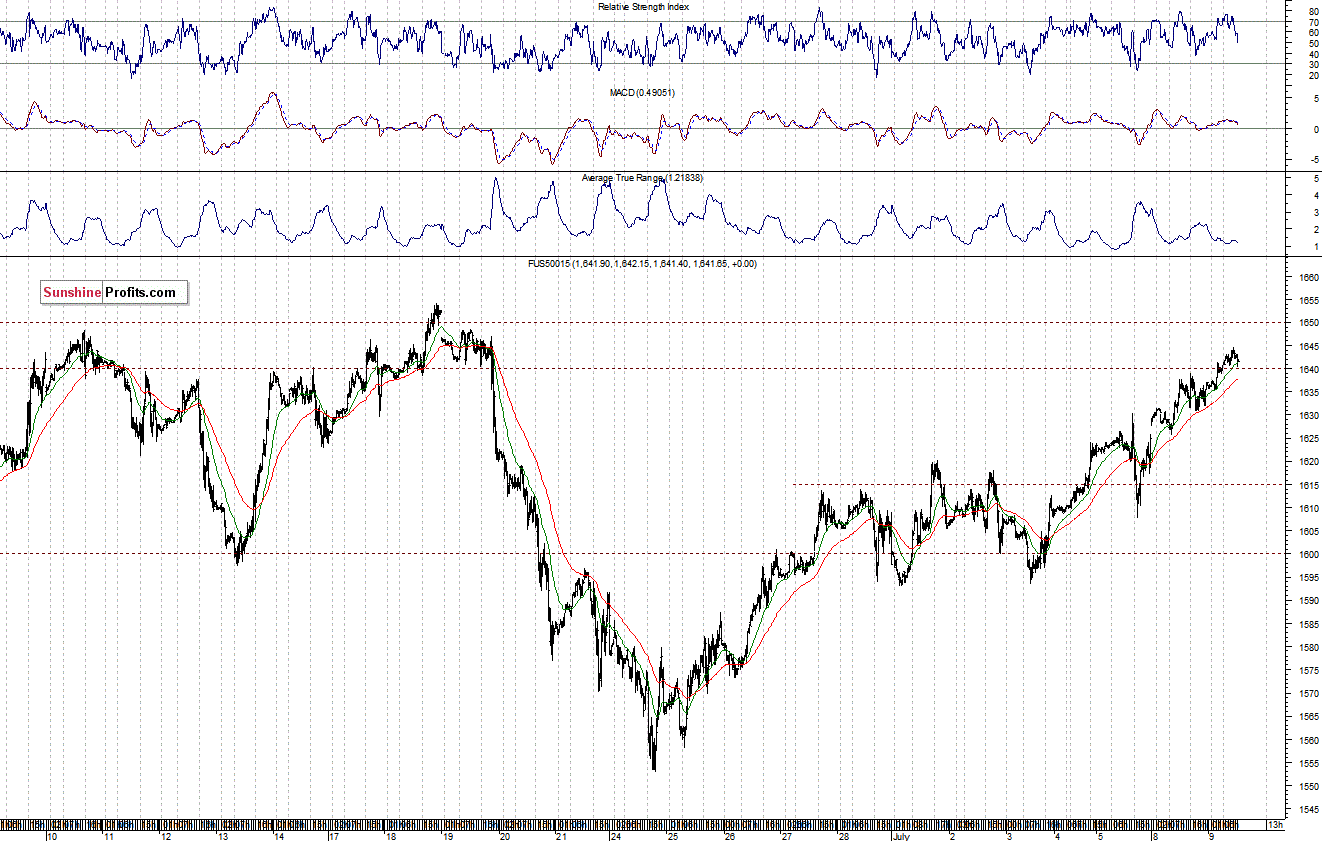The height and width of the screenshot is (841, 1322).
Task: Click date 9 on the time axis
Action: 1212,835
